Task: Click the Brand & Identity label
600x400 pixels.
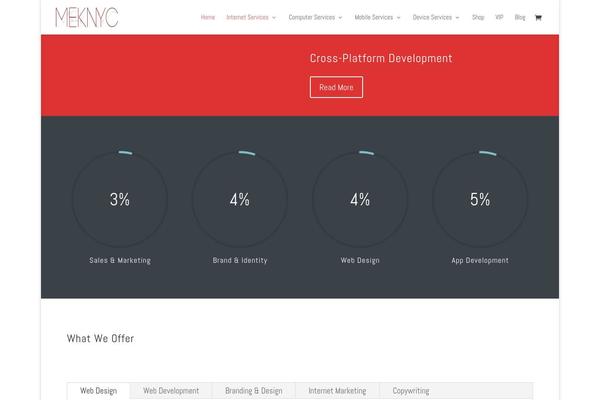Action: [240, 260]
